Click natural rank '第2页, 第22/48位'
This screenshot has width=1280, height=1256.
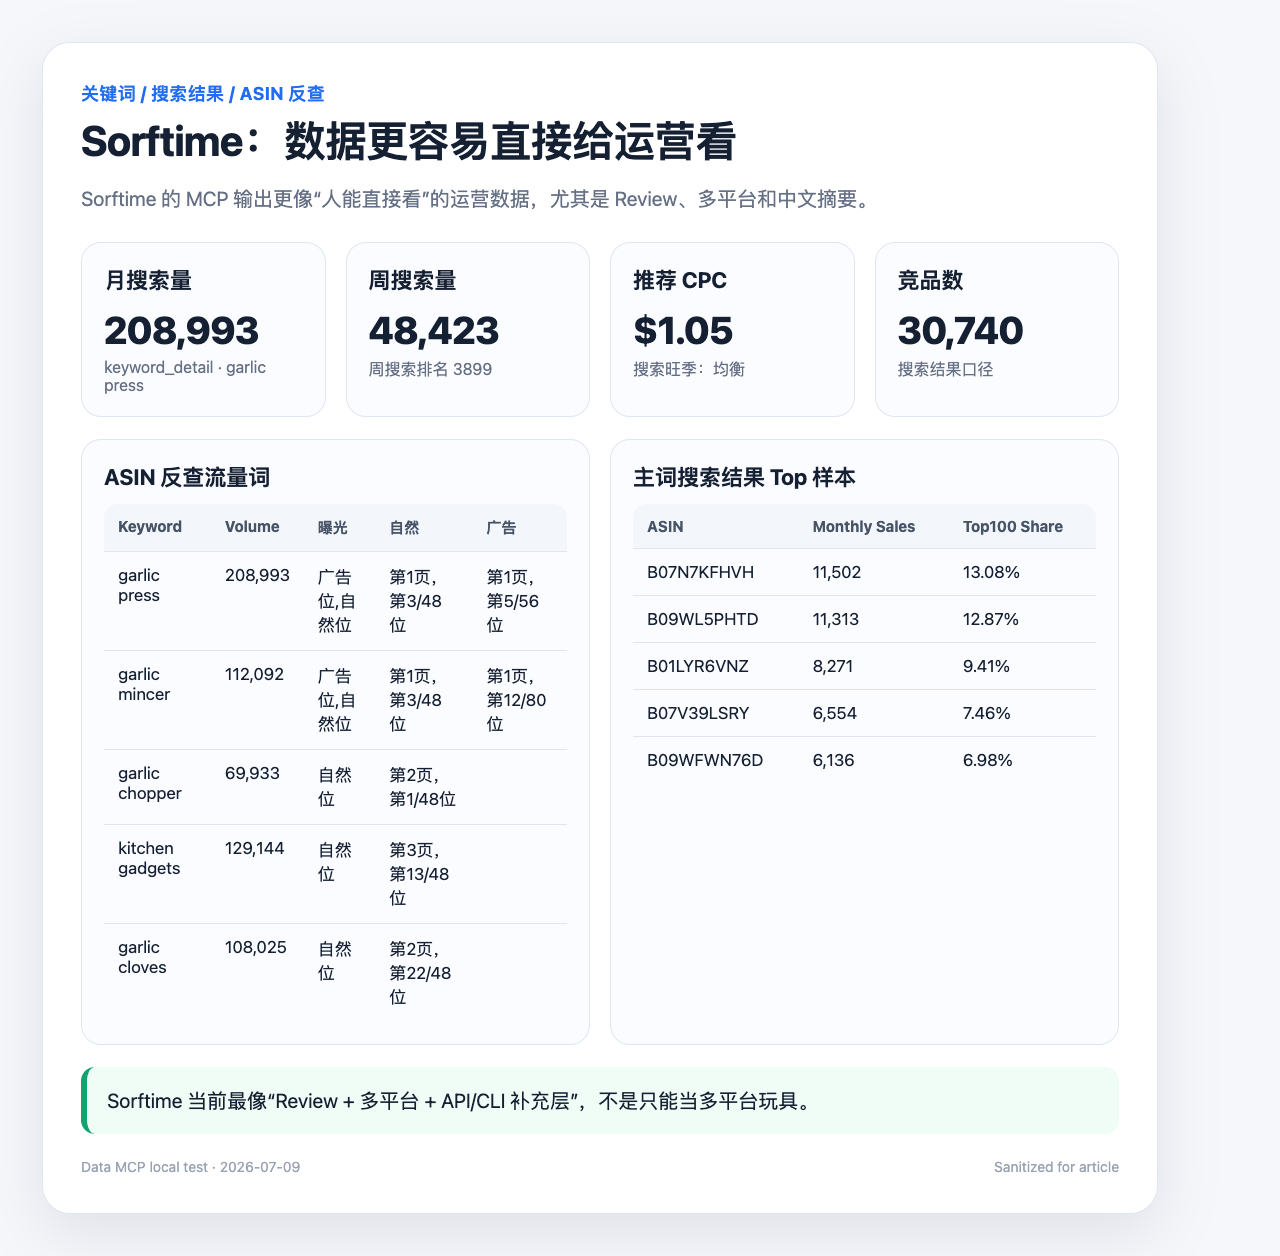pos(420,973)
